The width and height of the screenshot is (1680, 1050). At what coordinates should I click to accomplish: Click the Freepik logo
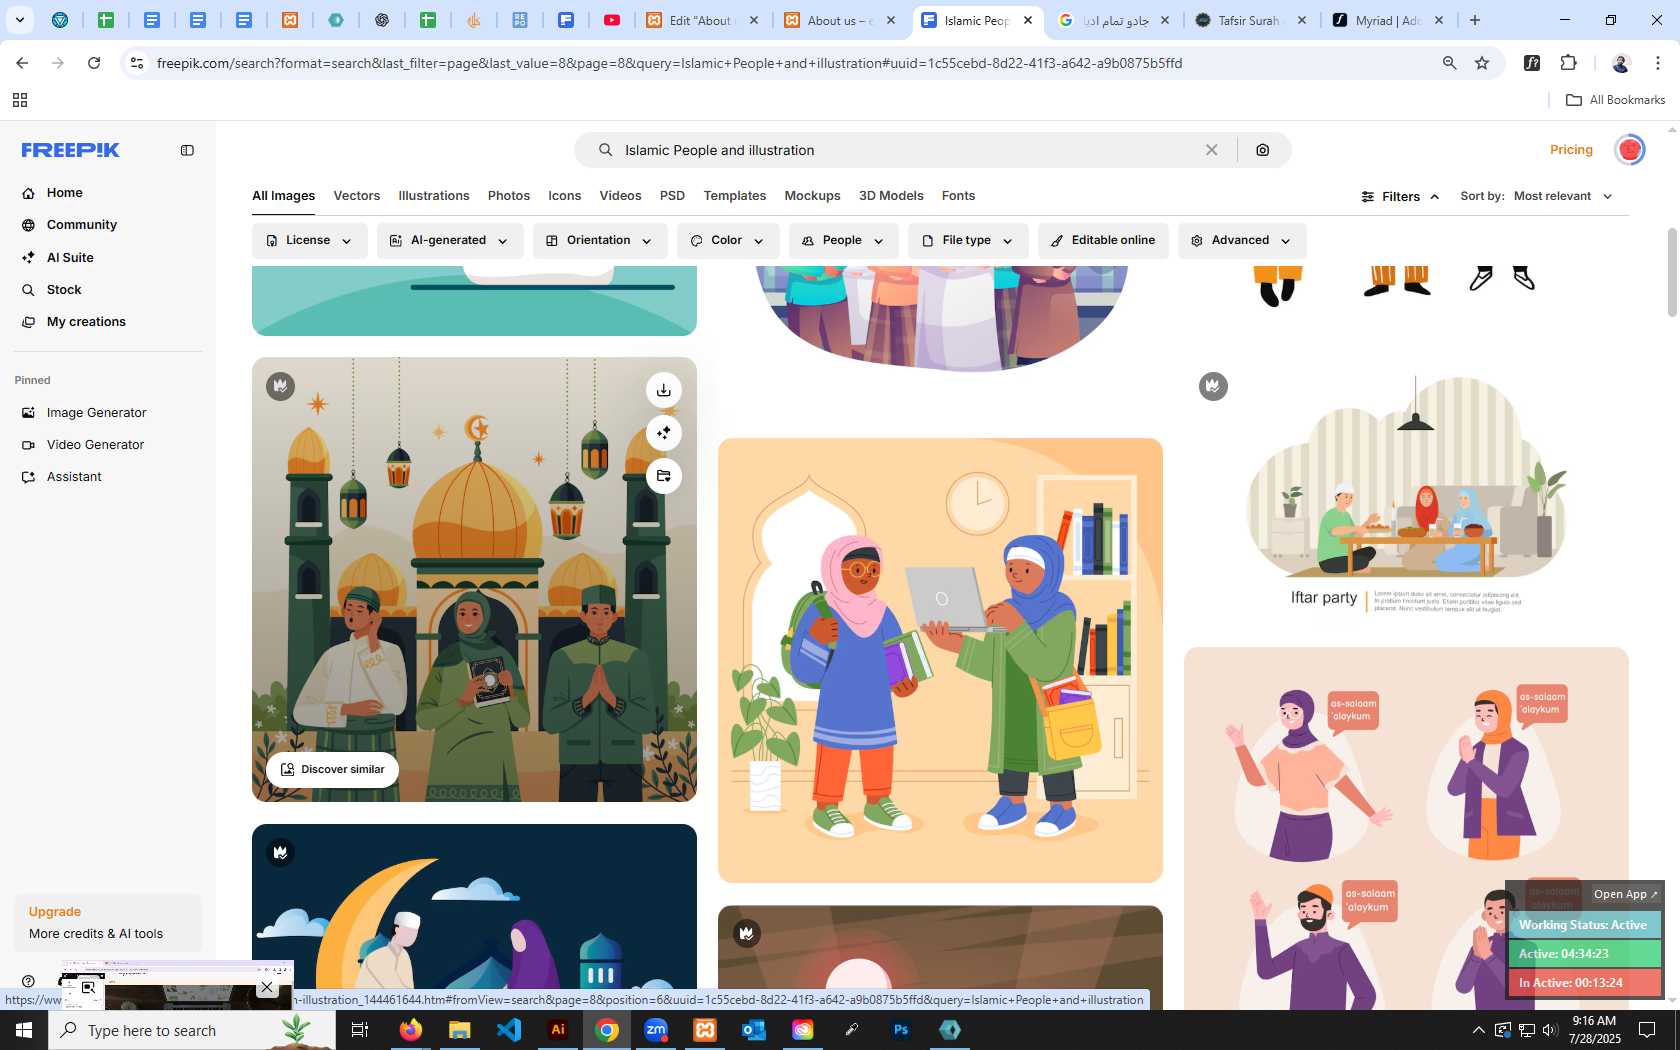coord(70,150)
